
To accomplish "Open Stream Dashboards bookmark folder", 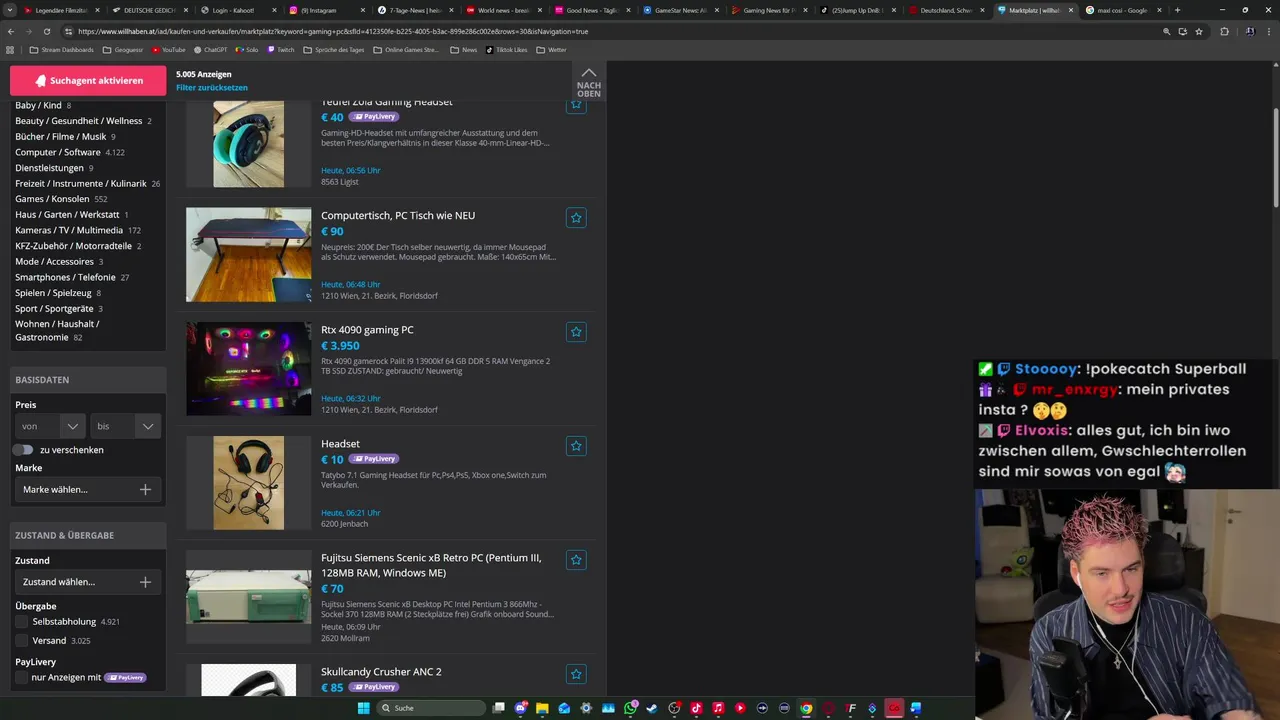I will [x=61, y=49].
